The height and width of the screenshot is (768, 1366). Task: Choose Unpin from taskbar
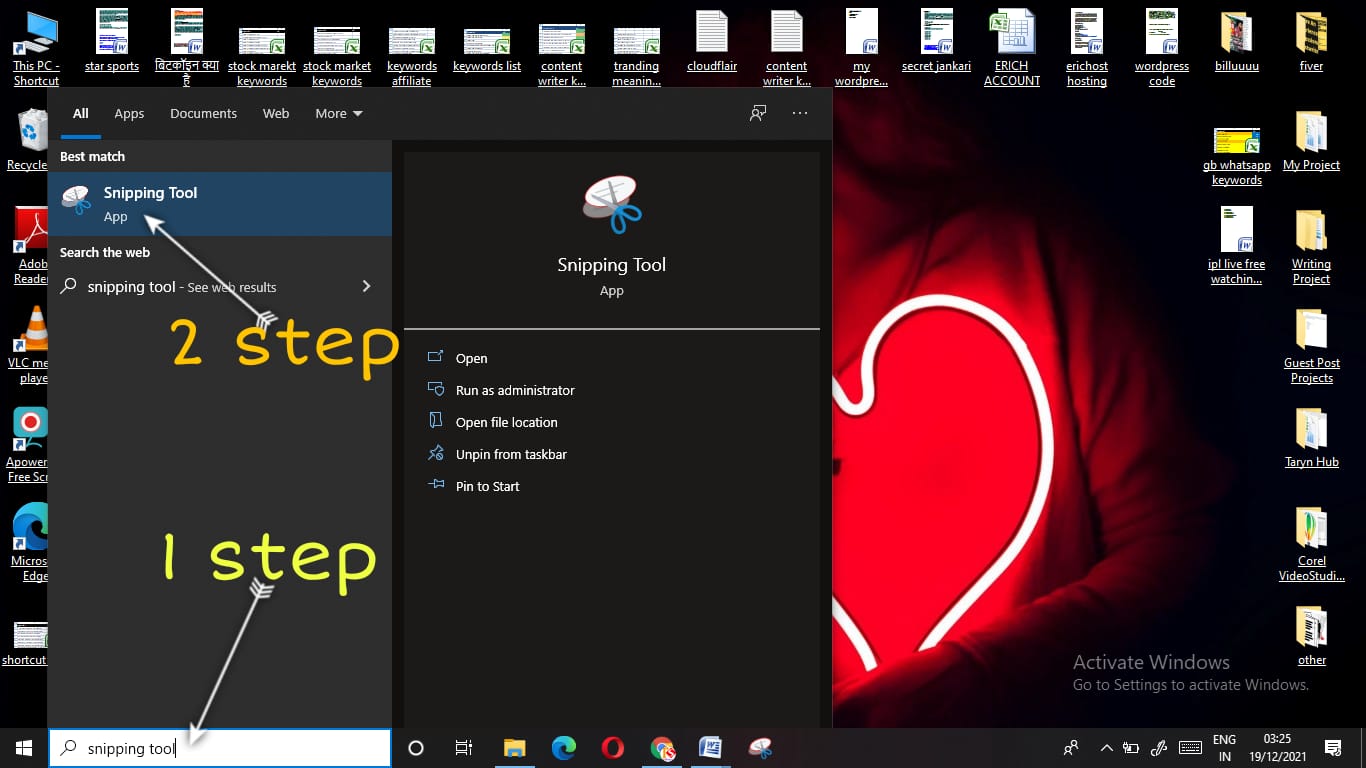click(x=511, y=454)
